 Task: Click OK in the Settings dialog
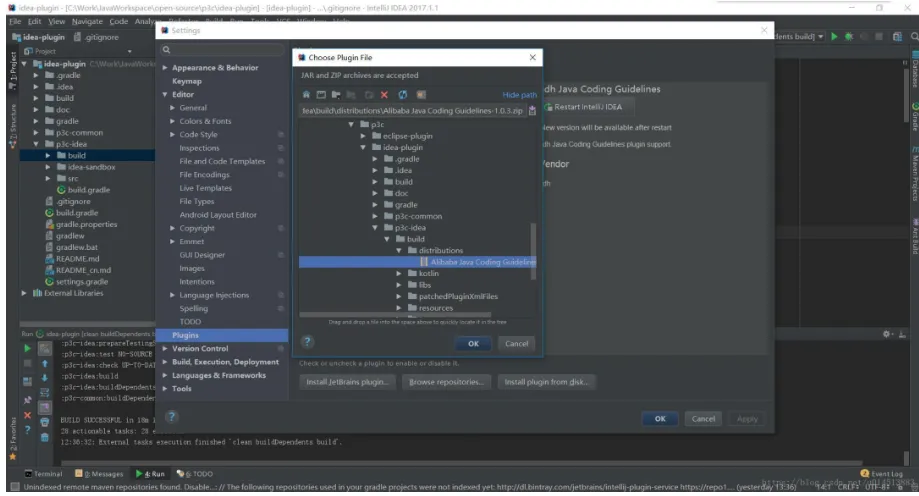point(660,419)
